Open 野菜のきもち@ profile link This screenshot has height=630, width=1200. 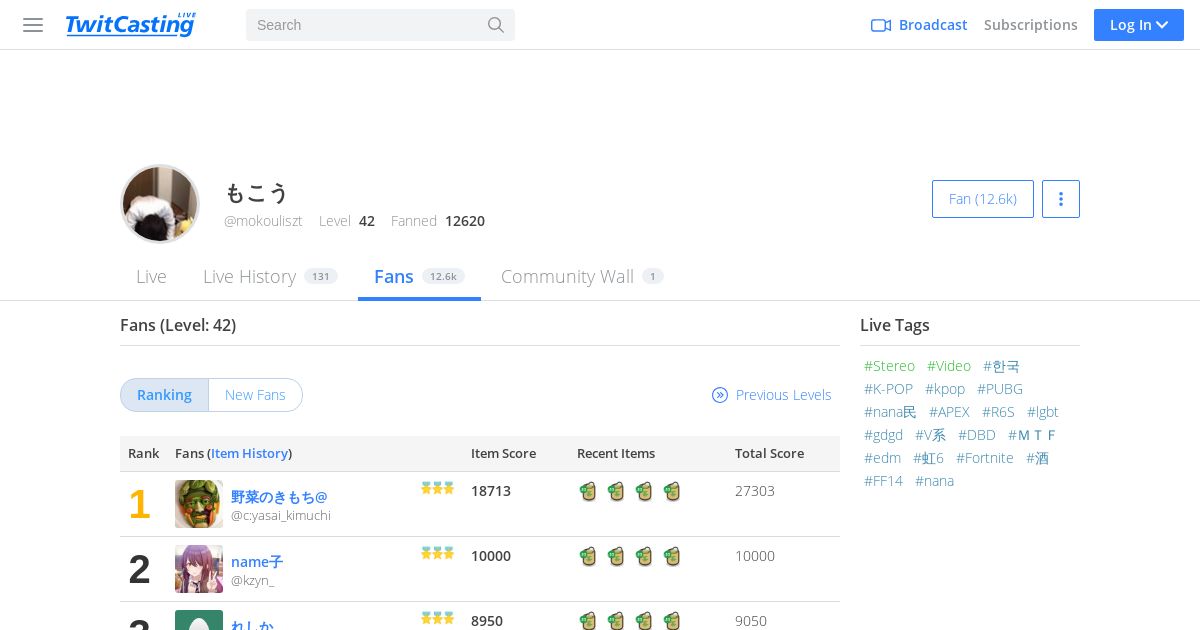coord(279,497)
